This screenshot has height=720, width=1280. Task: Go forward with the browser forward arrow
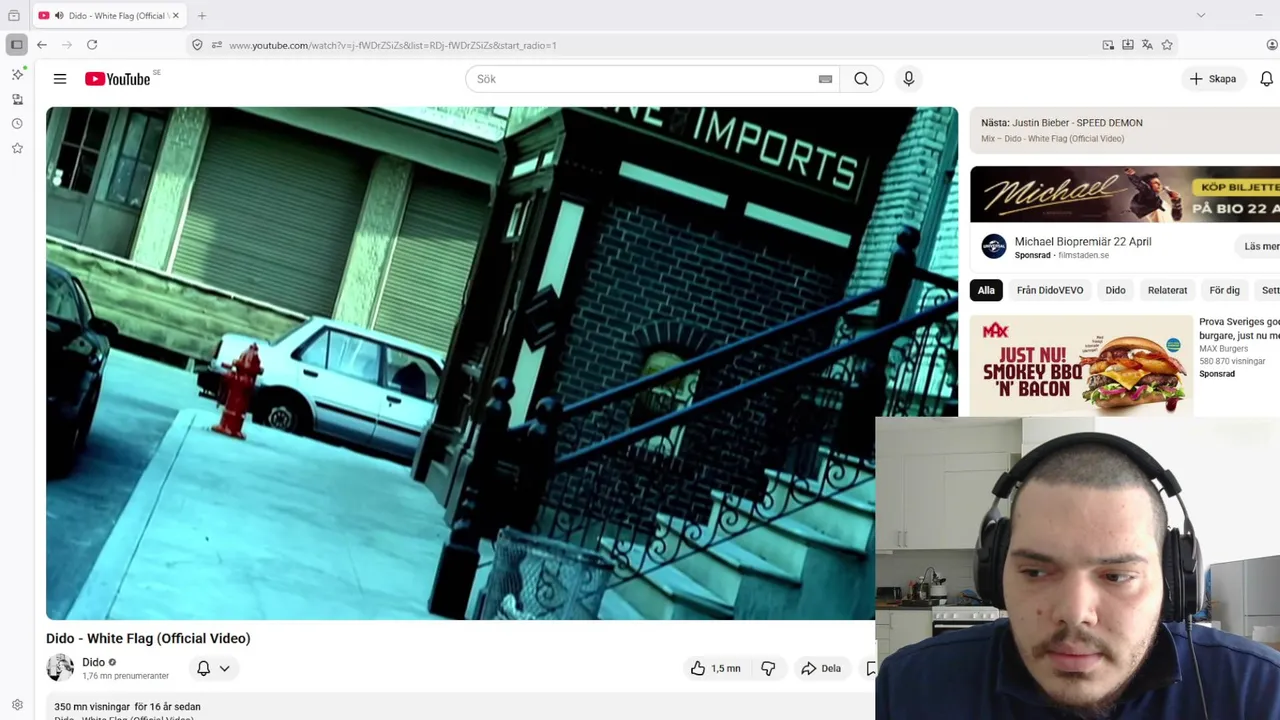click(x=66, y=45)
